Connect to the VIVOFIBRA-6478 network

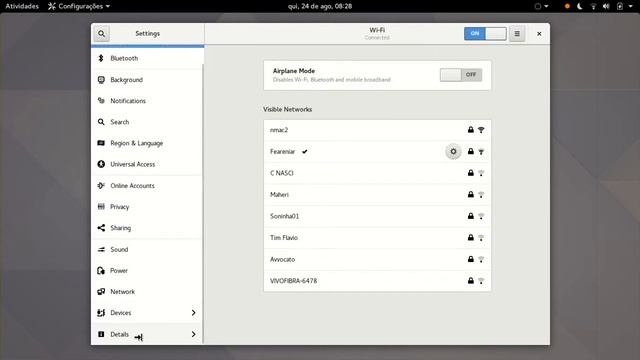point(377,281)
